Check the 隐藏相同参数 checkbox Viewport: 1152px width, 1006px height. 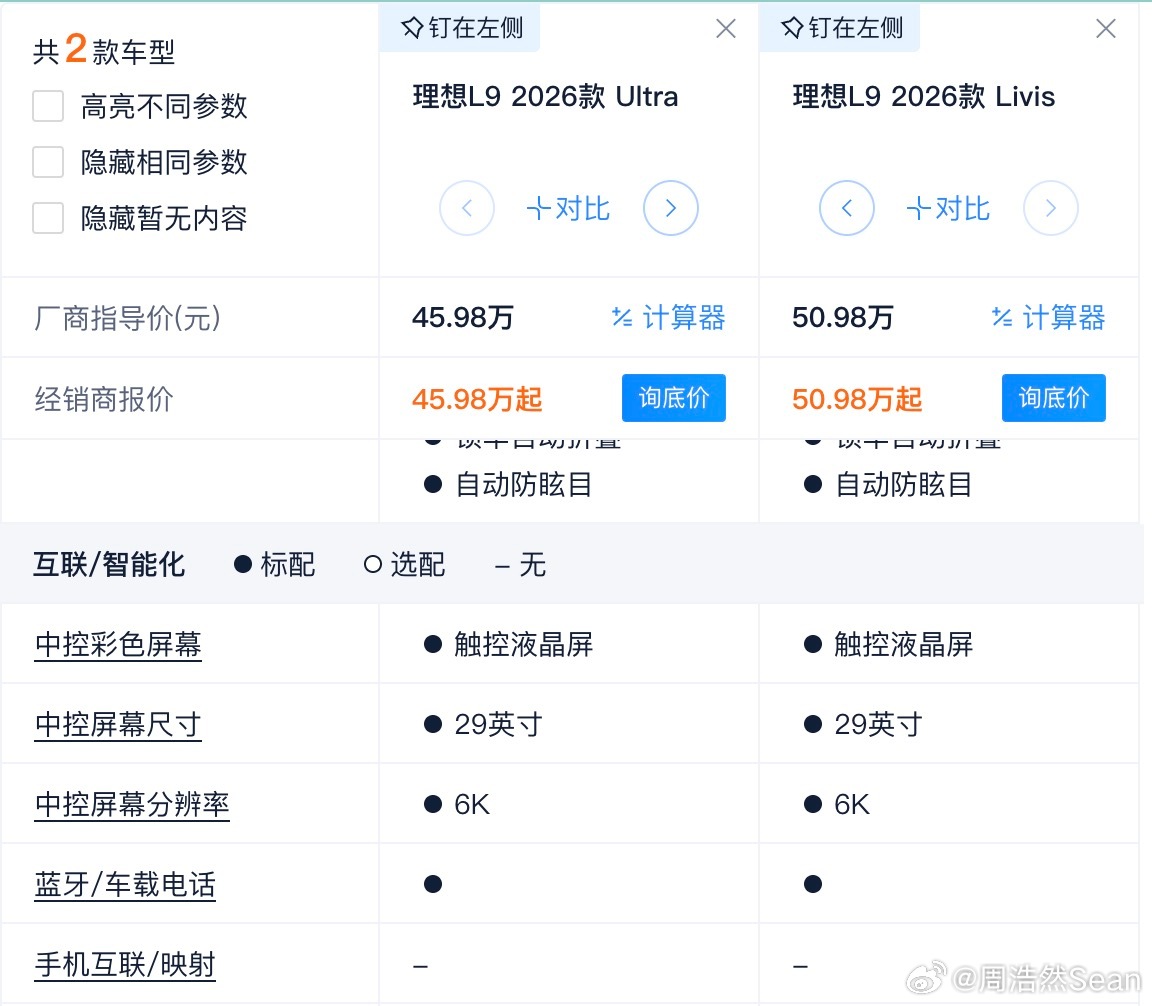coord(48,162)
